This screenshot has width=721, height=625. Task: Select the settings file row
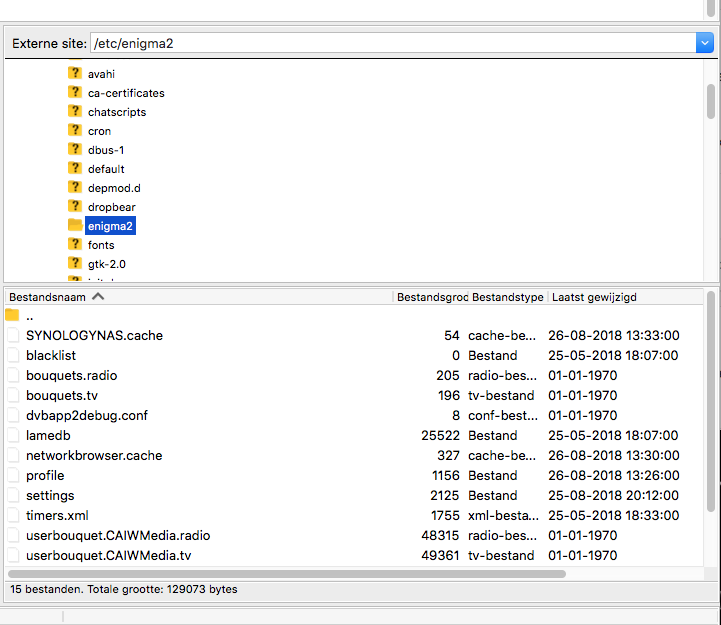tap(50, 496)
